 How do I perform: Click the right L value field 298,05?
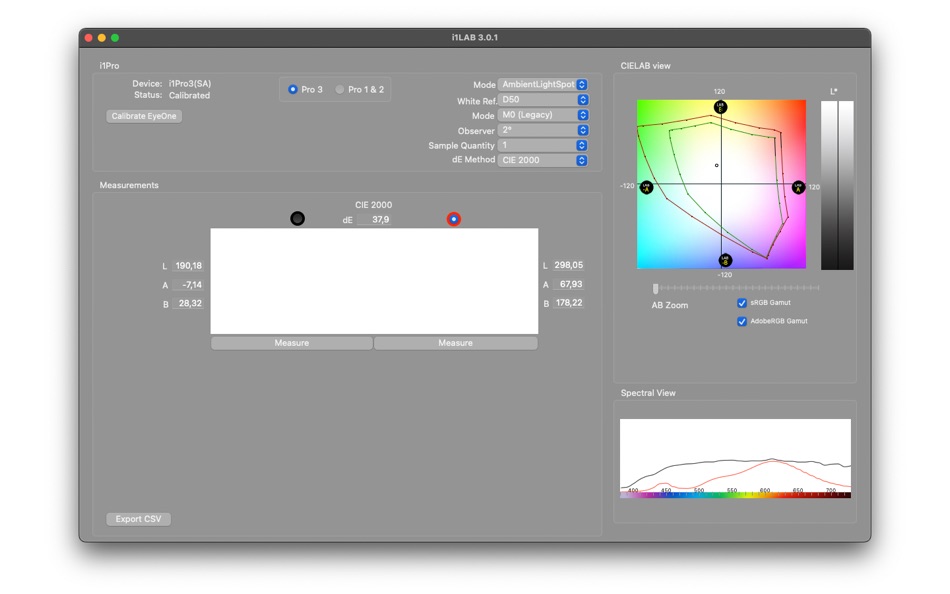pos(568,265)
